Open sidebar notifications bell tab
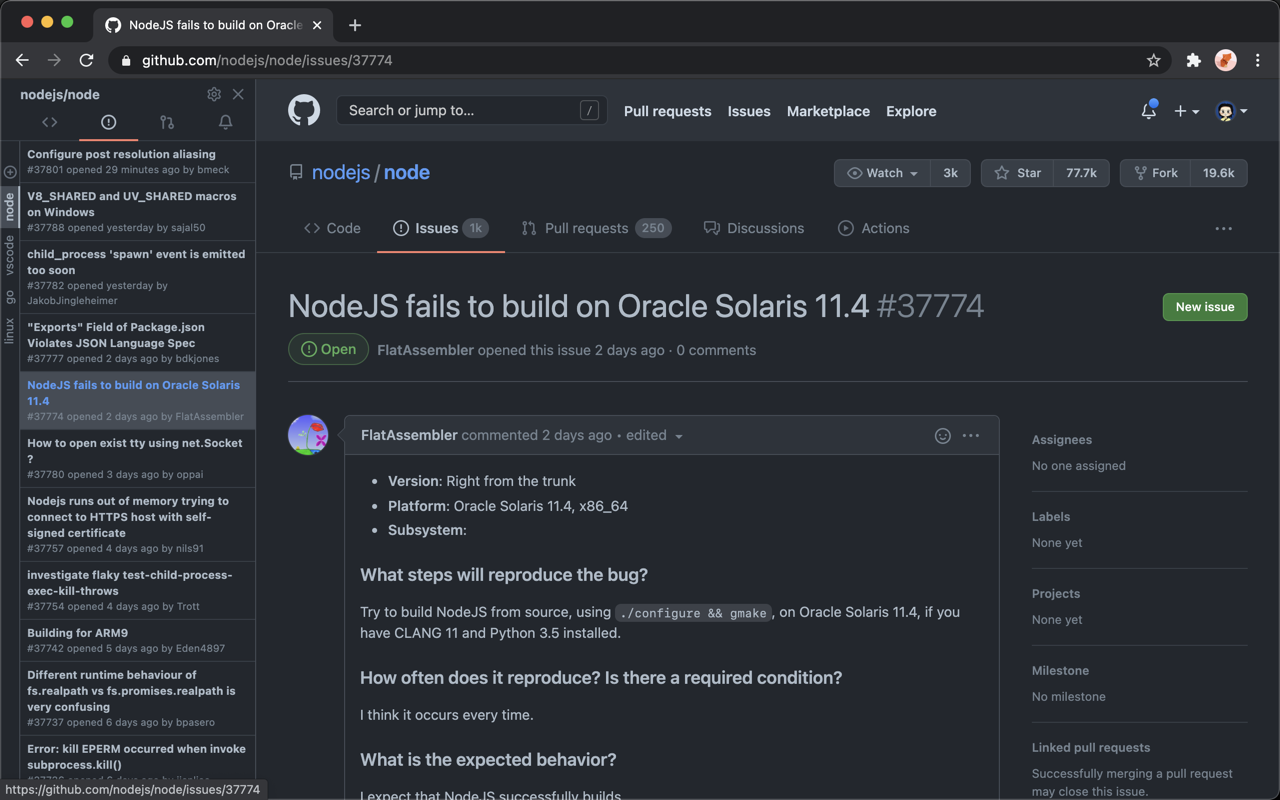 [x=226, y=122]
